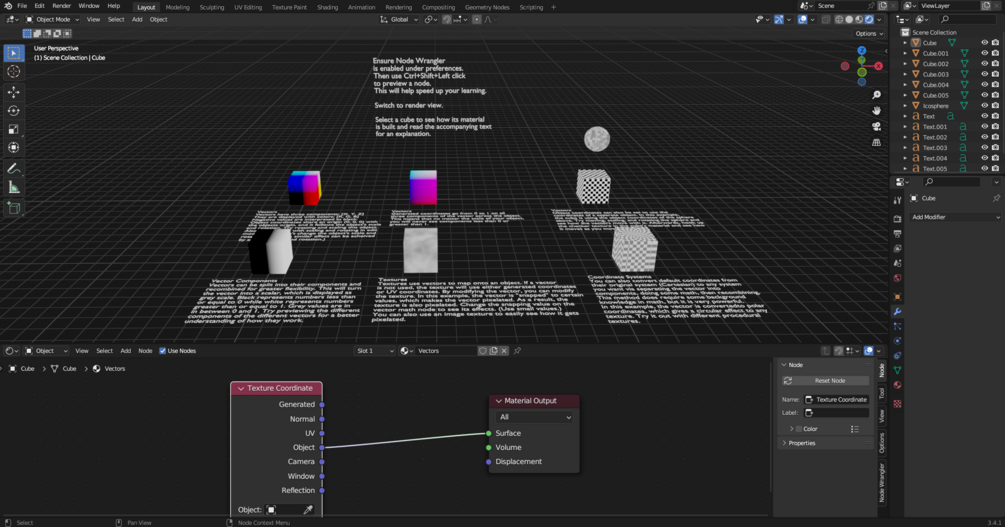Image resolution: width=1005 pixels, height=527 pixels.
Task: Open the Slot 1 dropdown
Action: click(x=374, y=351)
